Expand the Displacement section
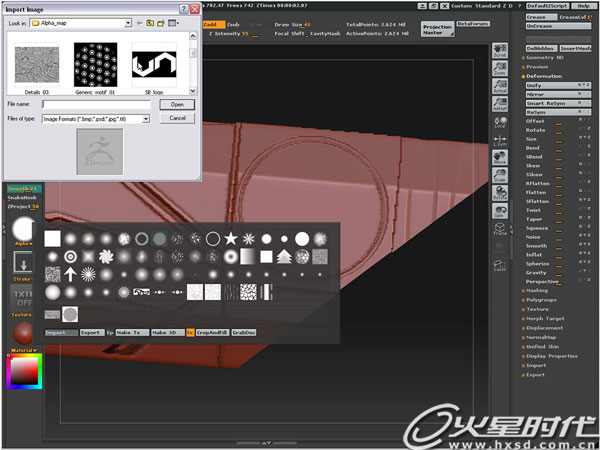The width and height of the screenshot is (600, 450). [544, 328]
